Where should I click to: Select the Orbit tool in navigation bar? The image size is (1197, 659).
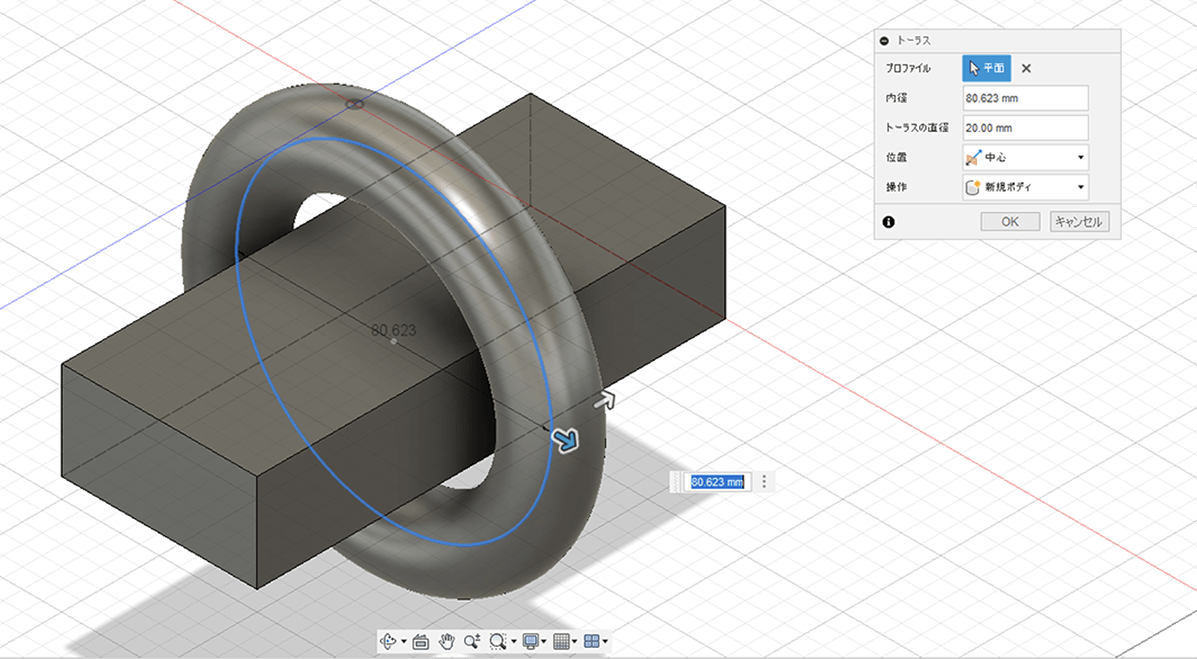(x=390, y=641)
